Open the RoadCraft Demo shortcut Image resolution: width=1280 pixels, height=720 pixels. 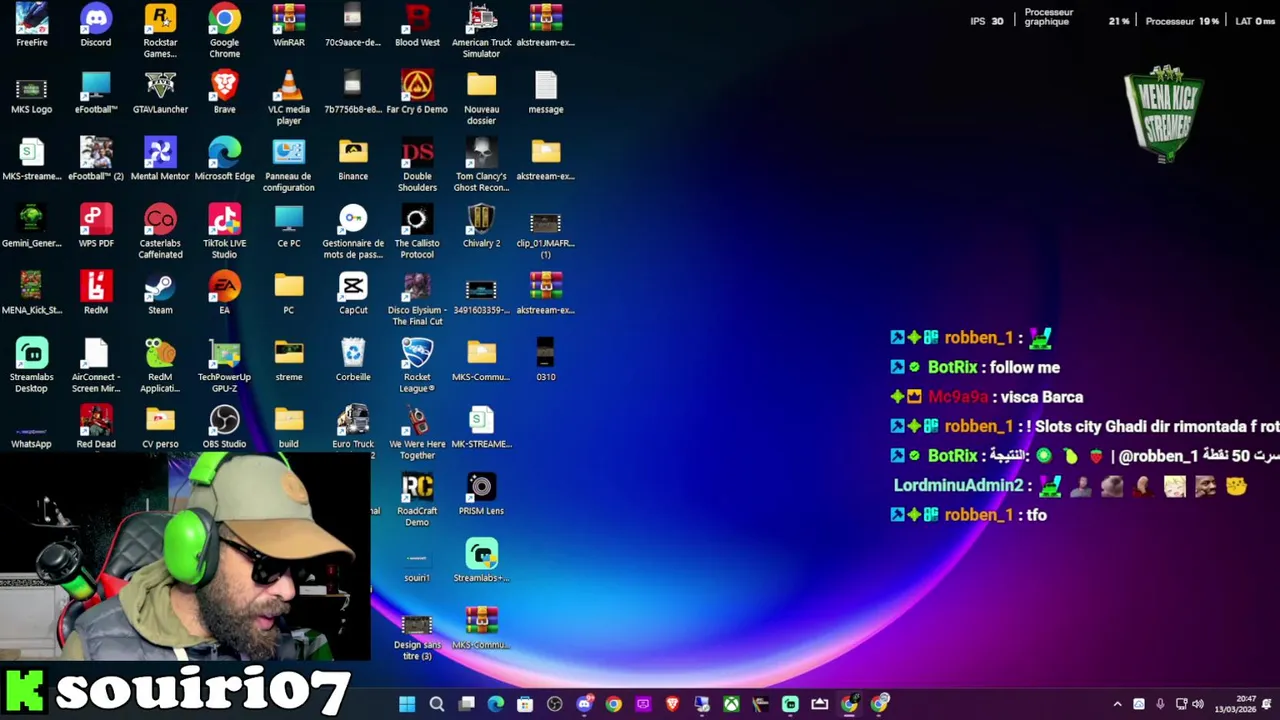pos(417,500)
